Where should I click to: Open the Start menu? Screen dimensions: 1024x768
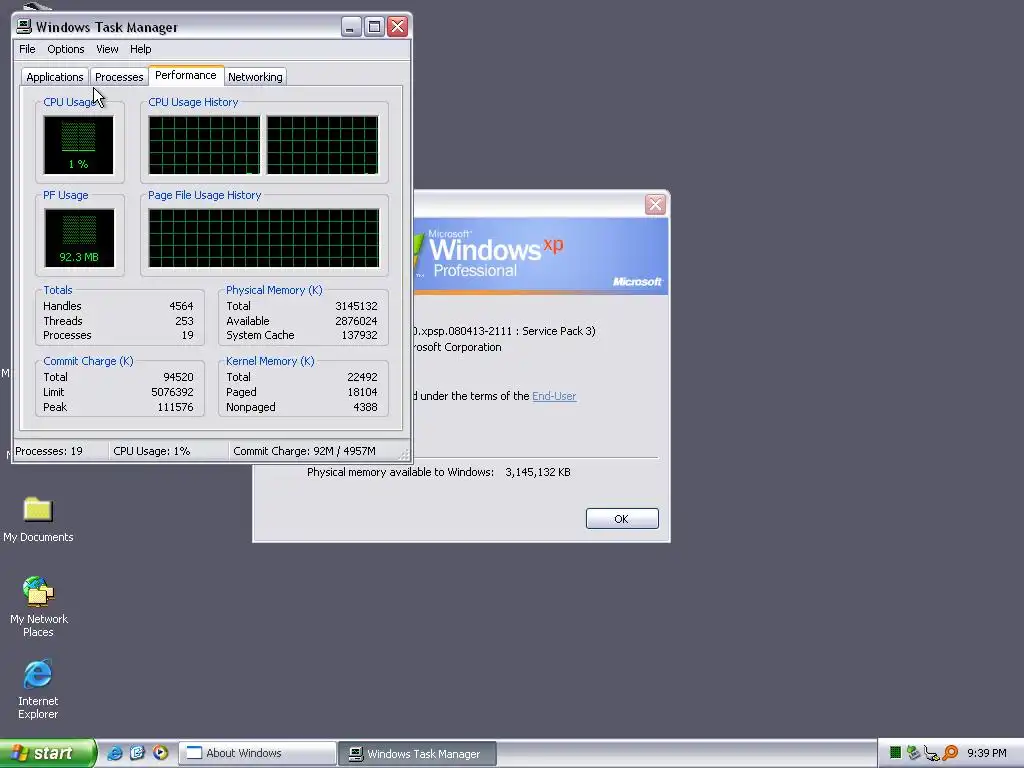(48, 753)
